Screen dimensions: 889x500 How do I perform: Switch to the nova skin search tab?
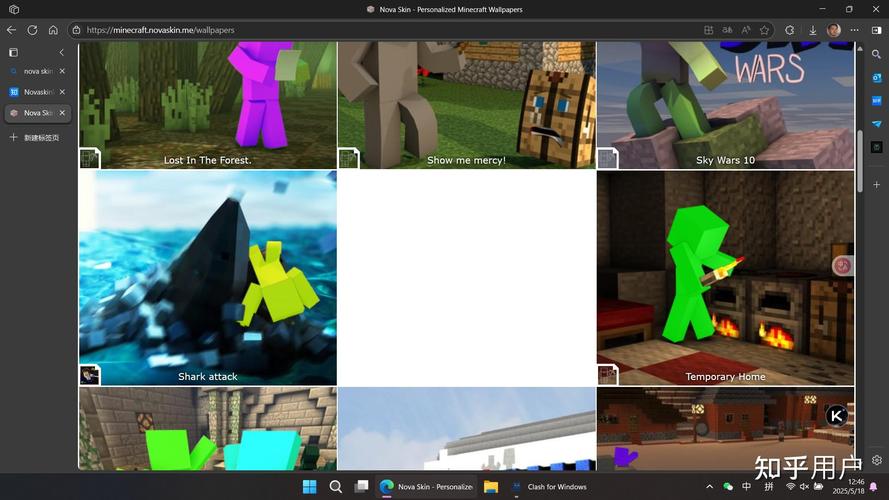click(x=38, y=71)
